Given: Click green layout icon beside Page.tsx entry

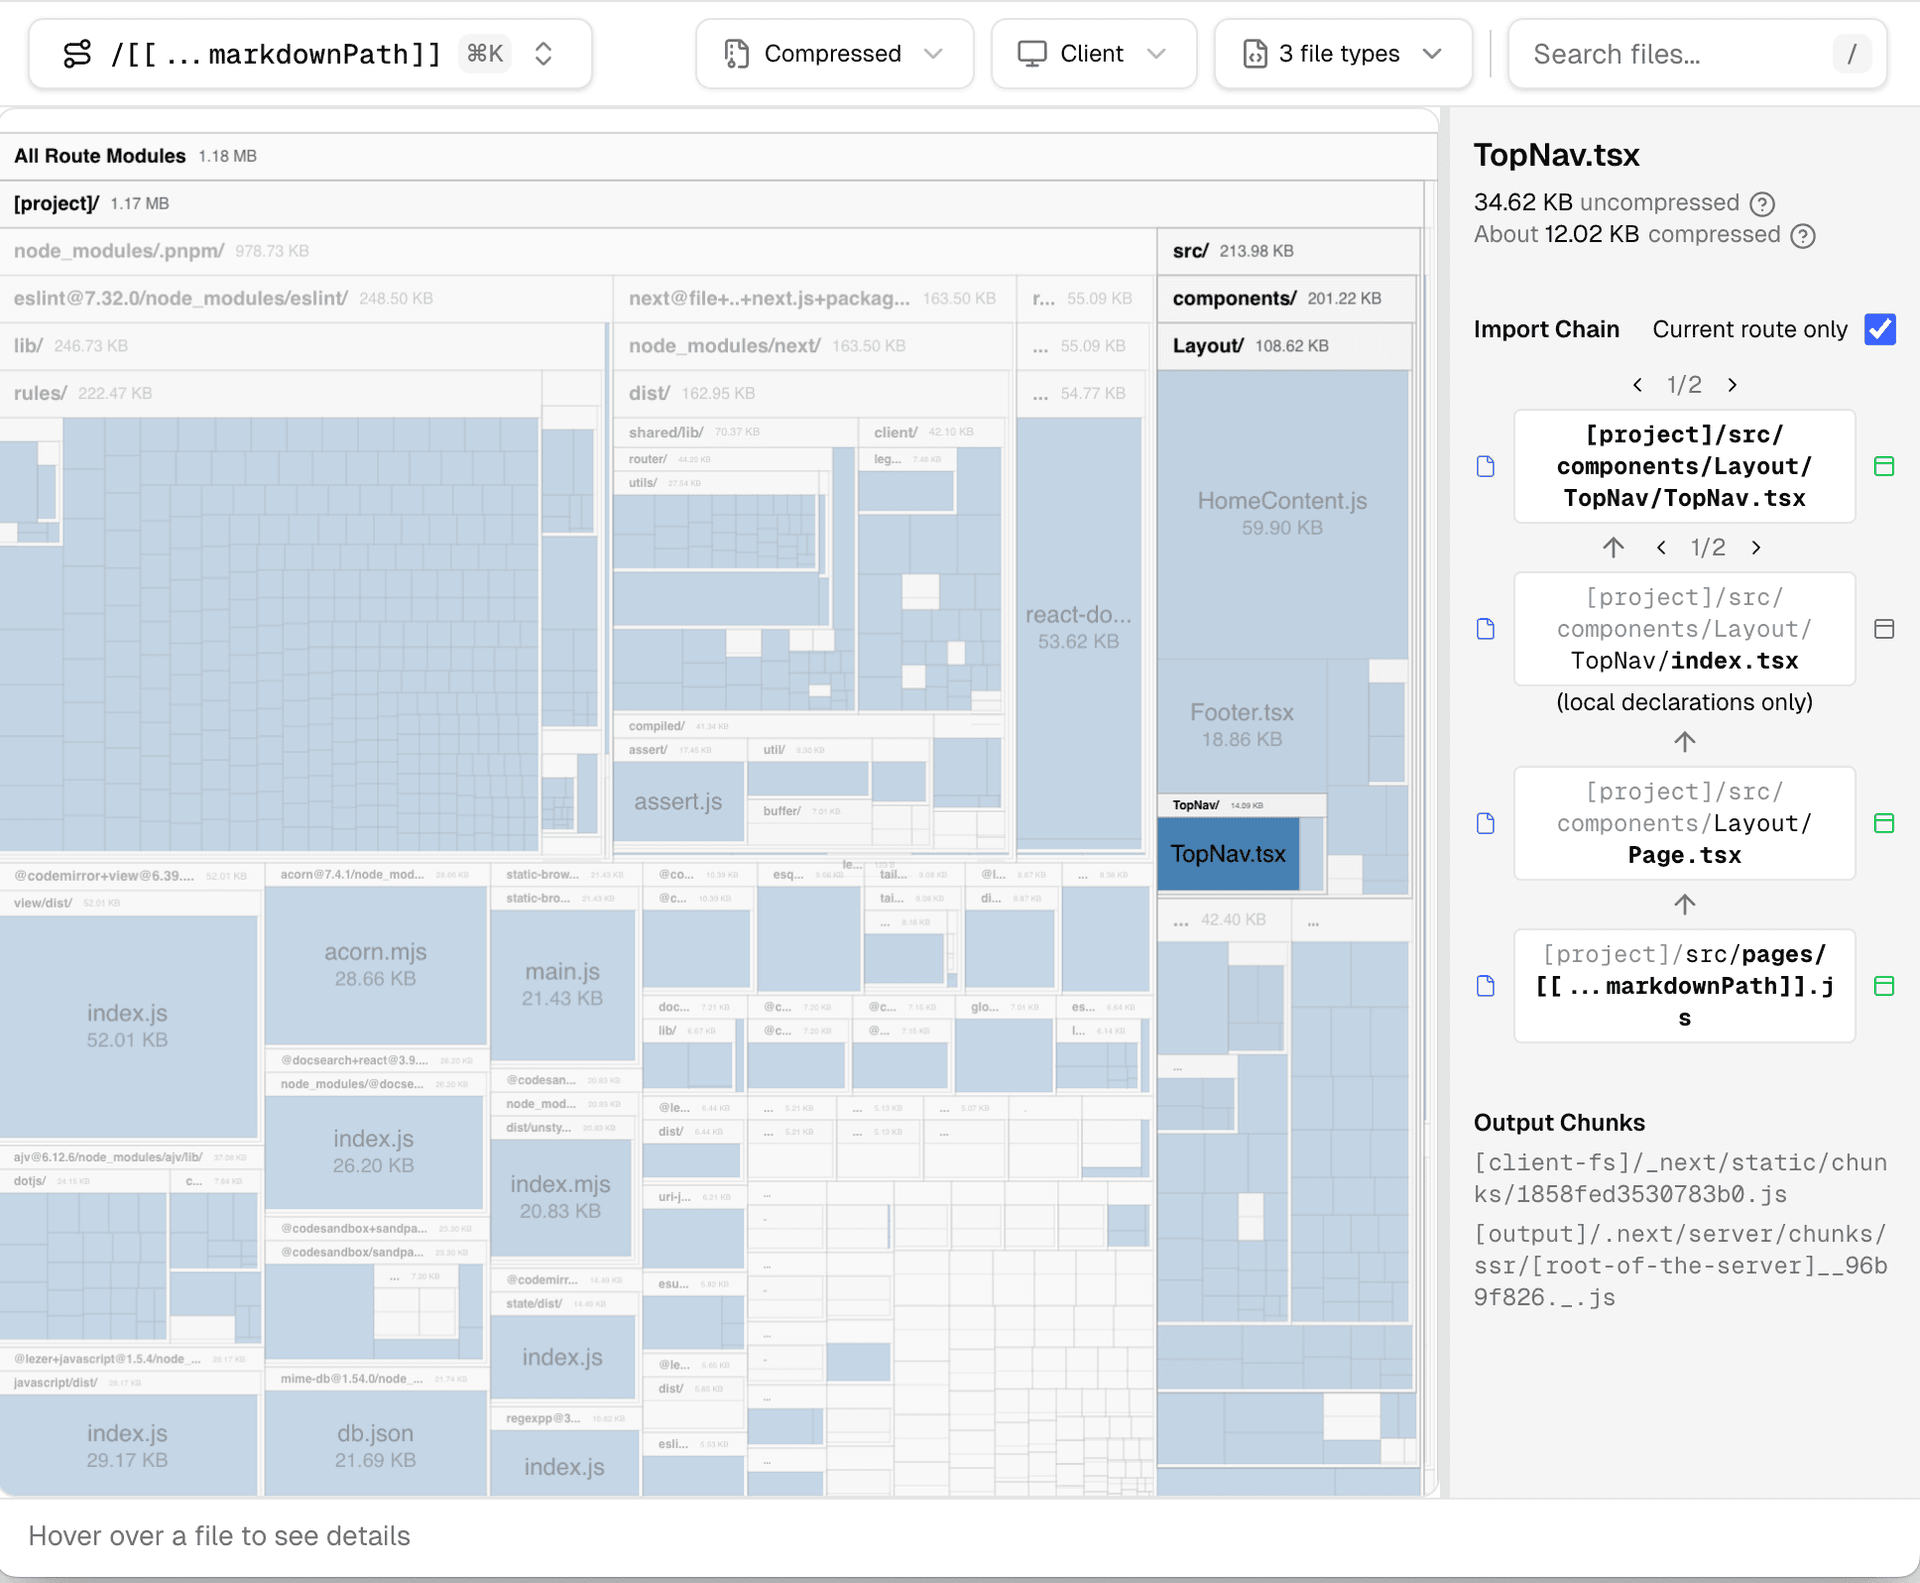Looking at the screenshot, I should (x=1884, y=823).
